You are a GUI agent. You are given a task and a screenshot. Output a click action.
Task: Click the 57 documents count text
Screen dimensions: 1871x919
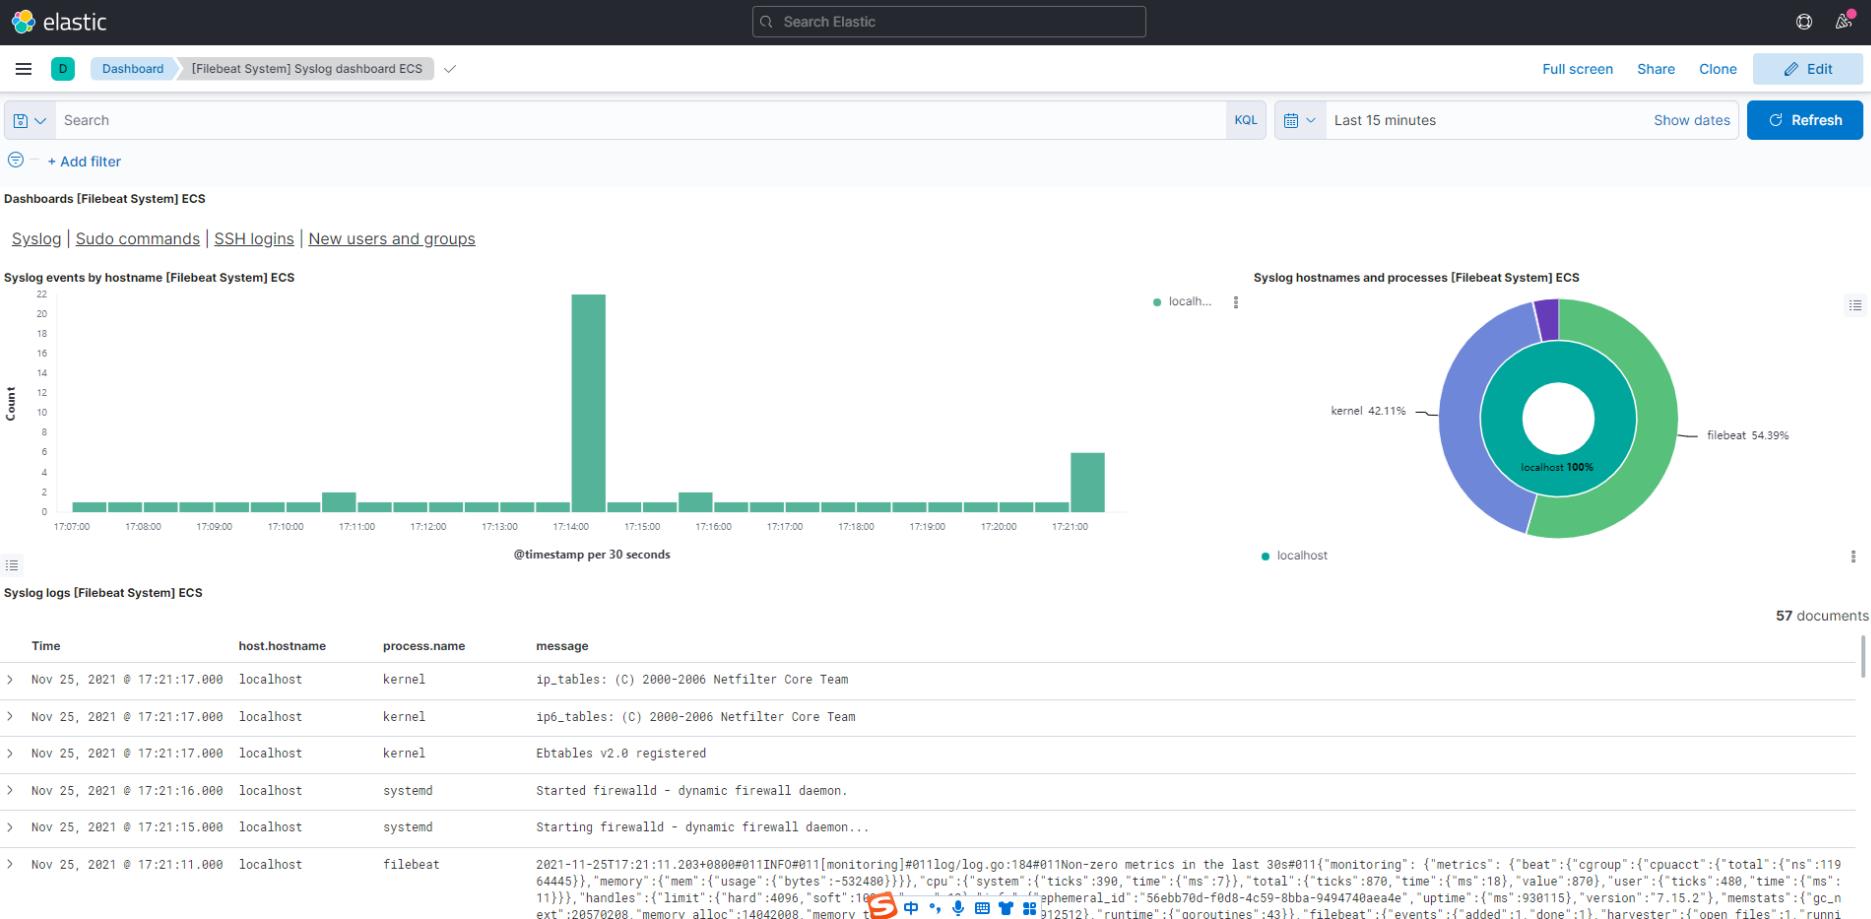click(x=1822, y=616)
